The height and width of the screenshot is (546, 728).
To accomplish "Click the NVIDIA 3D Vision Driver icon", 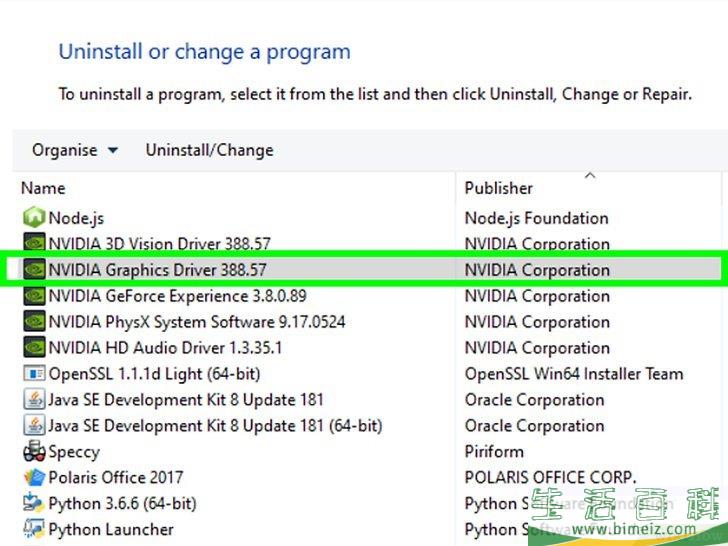I will click(x=34, y=244).
